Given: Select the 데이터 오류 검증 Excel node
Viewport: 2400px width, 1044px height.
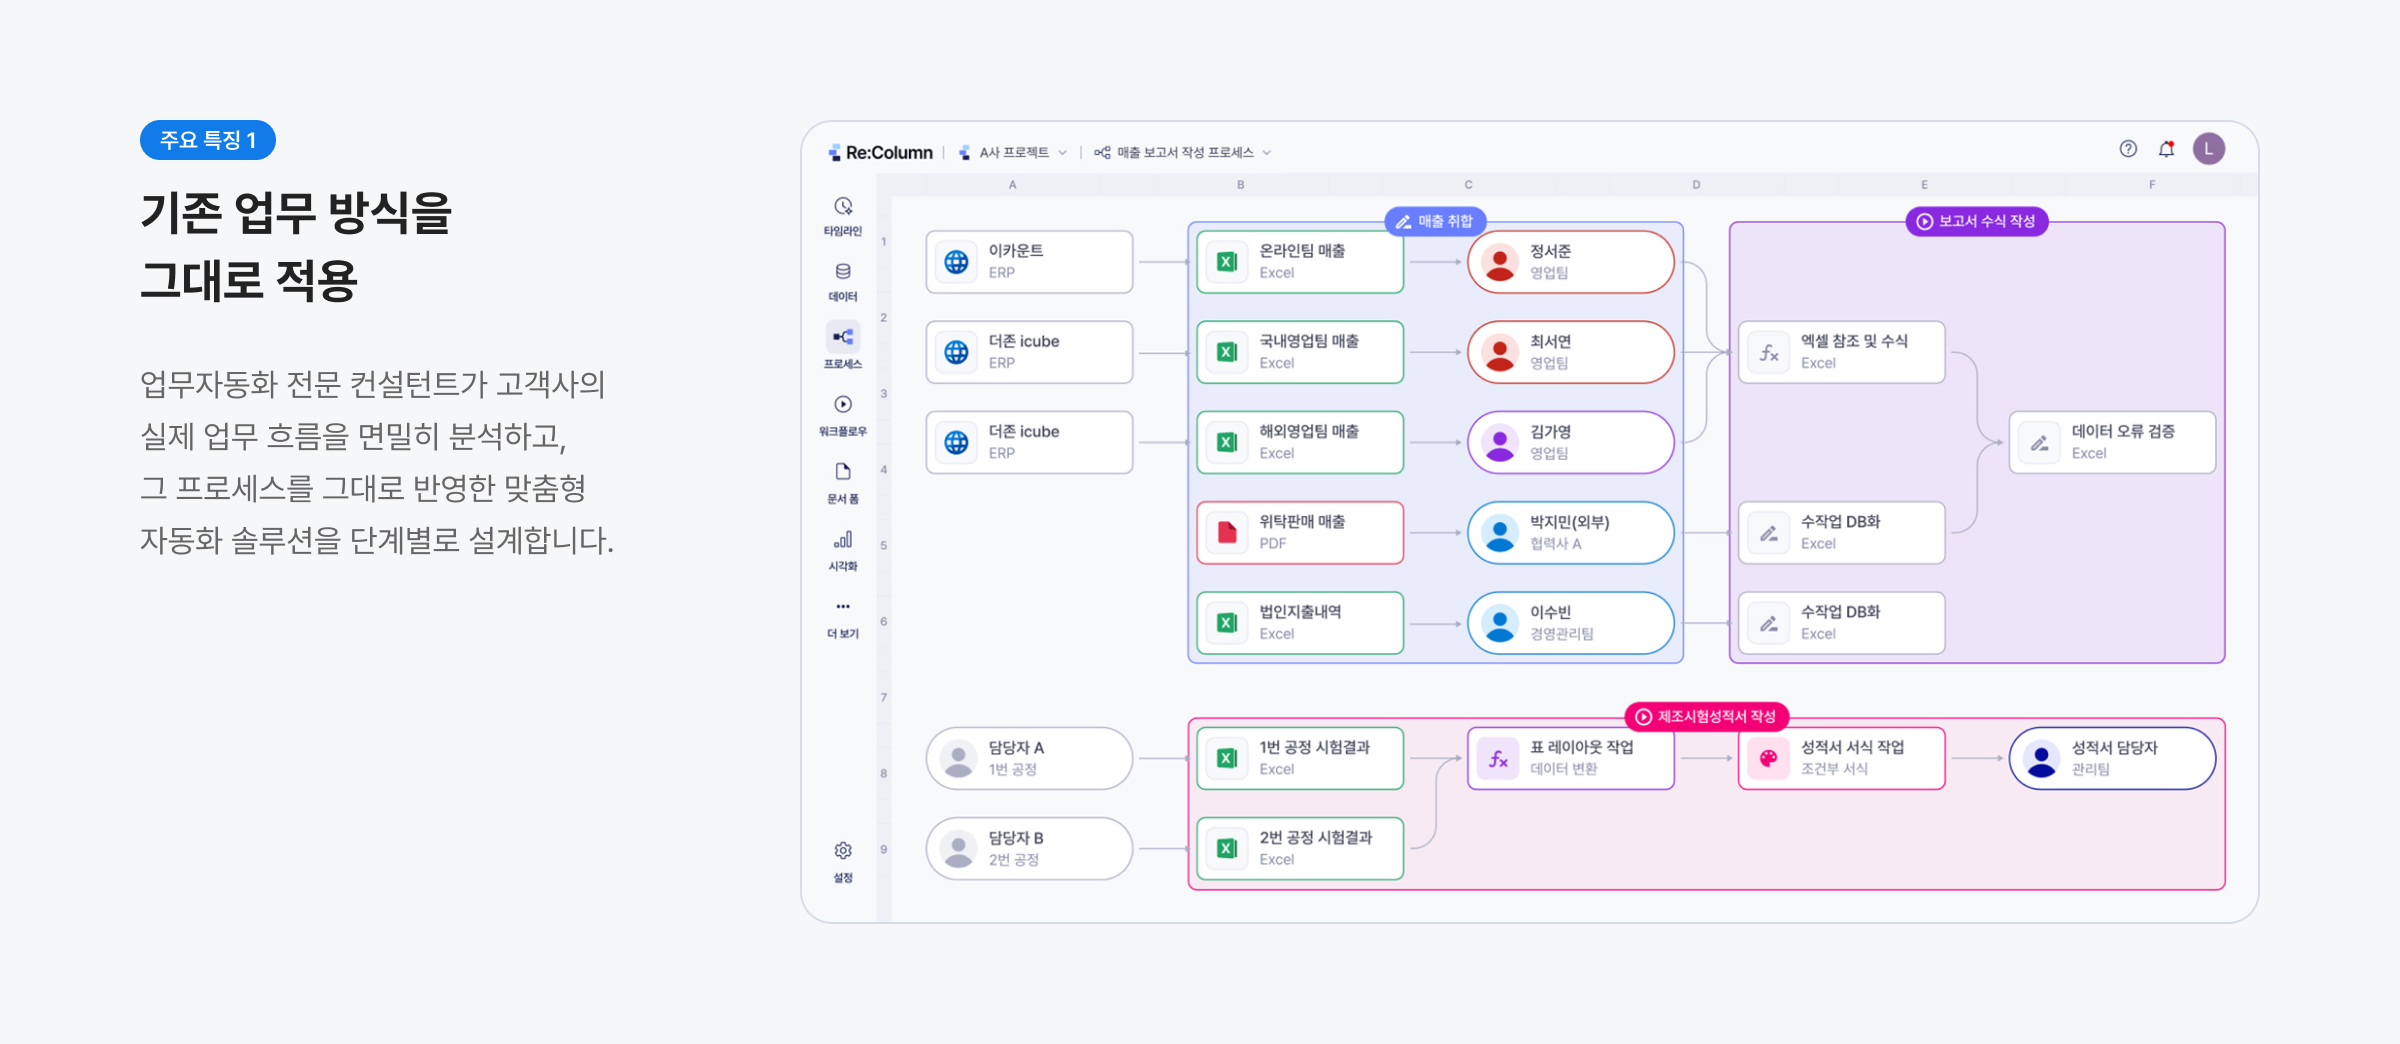Looking at the screenshot, I should pyautogui.click(x=2111, y=442).
